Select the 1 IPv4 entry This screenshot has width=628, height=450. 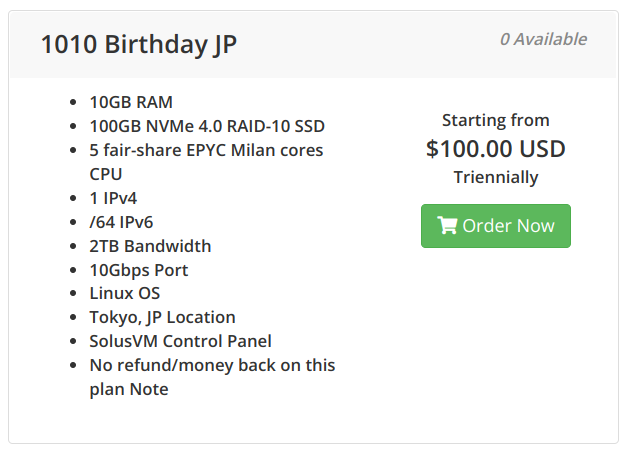[113, 198]
